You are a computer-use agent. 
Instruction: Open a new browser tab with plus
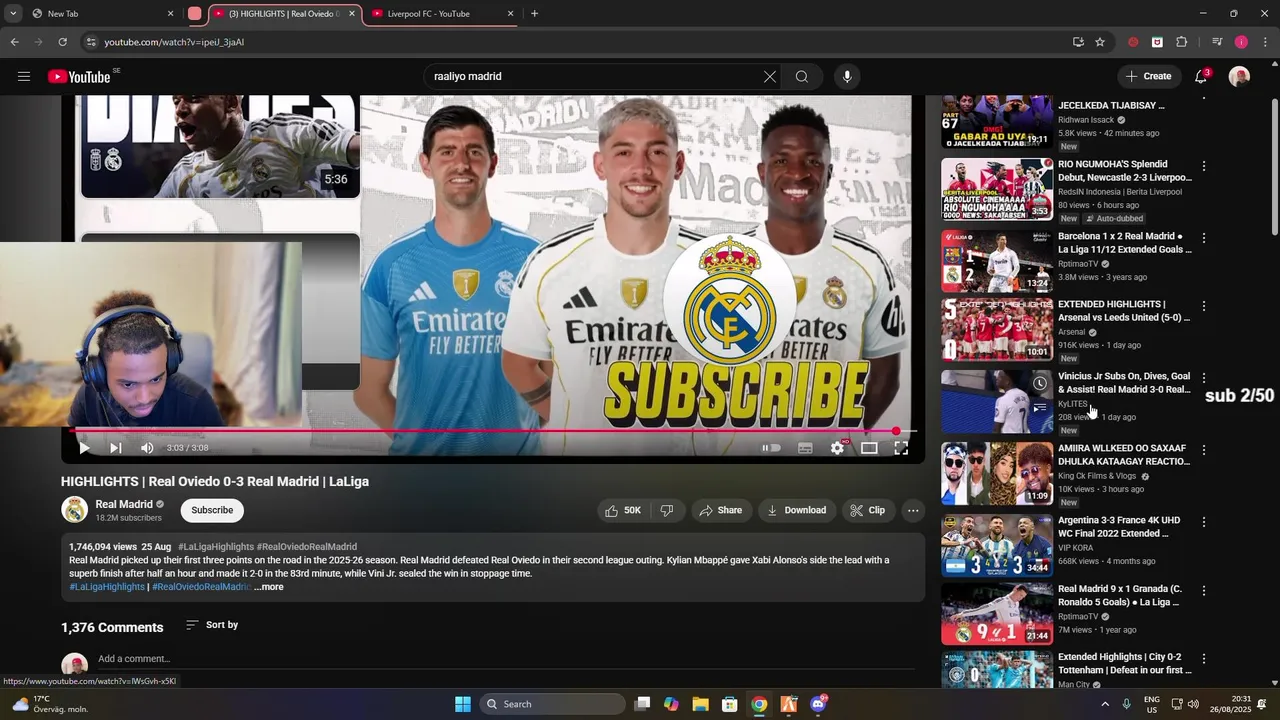(x=534, y=14)
